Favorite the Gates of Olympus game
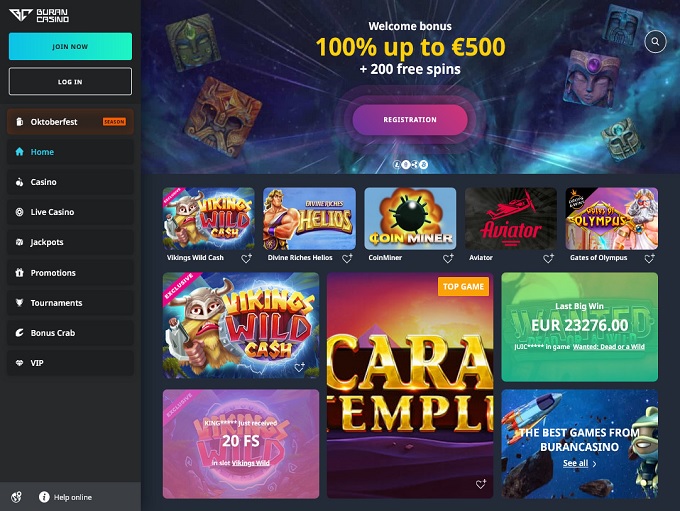This screenshot has width=680, height=511. pos(649,258)
